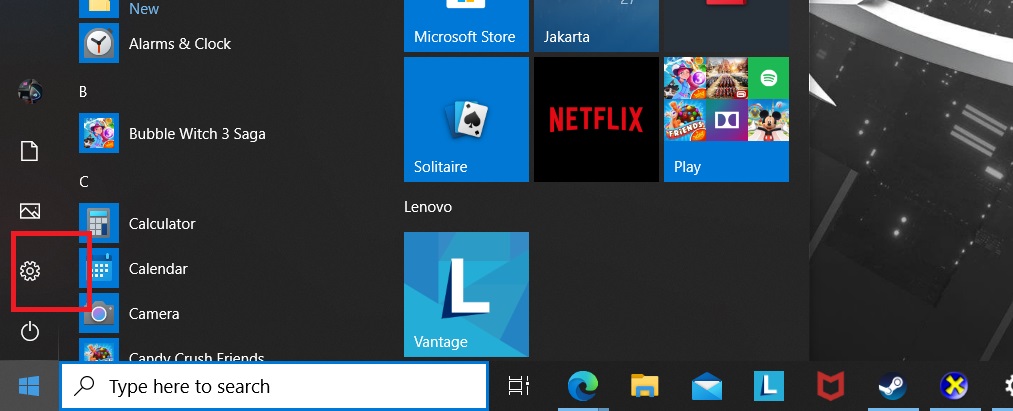Click the Play folder label

tap(687, 167)
